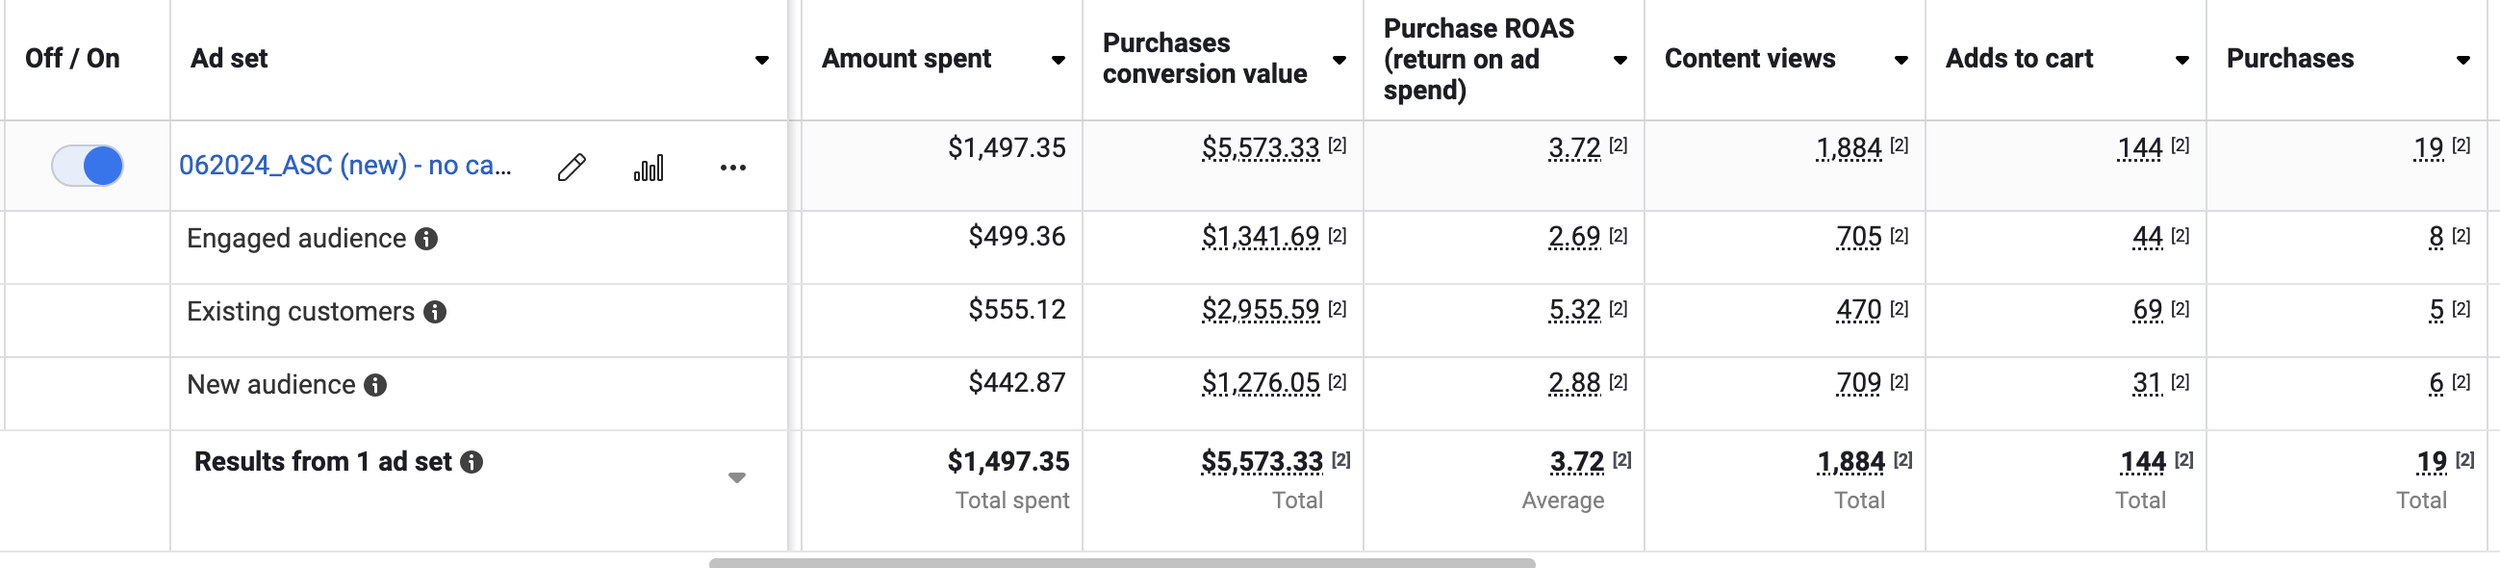This screenshot has width=2500, height=568.
Task: Open the Purchase ROAS column dropdown
Action: [1620, 60]
